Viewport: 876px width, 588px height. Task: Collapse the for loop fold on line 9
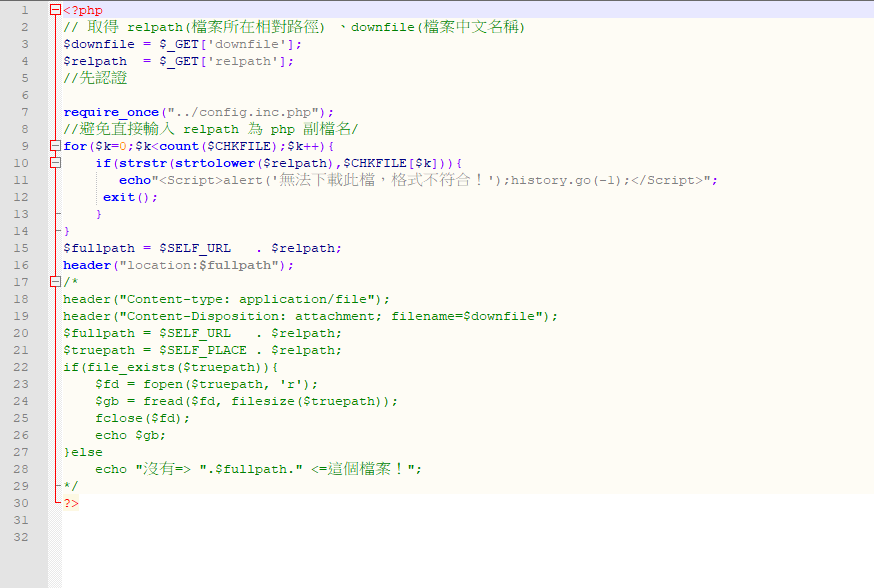pos(55,146)
